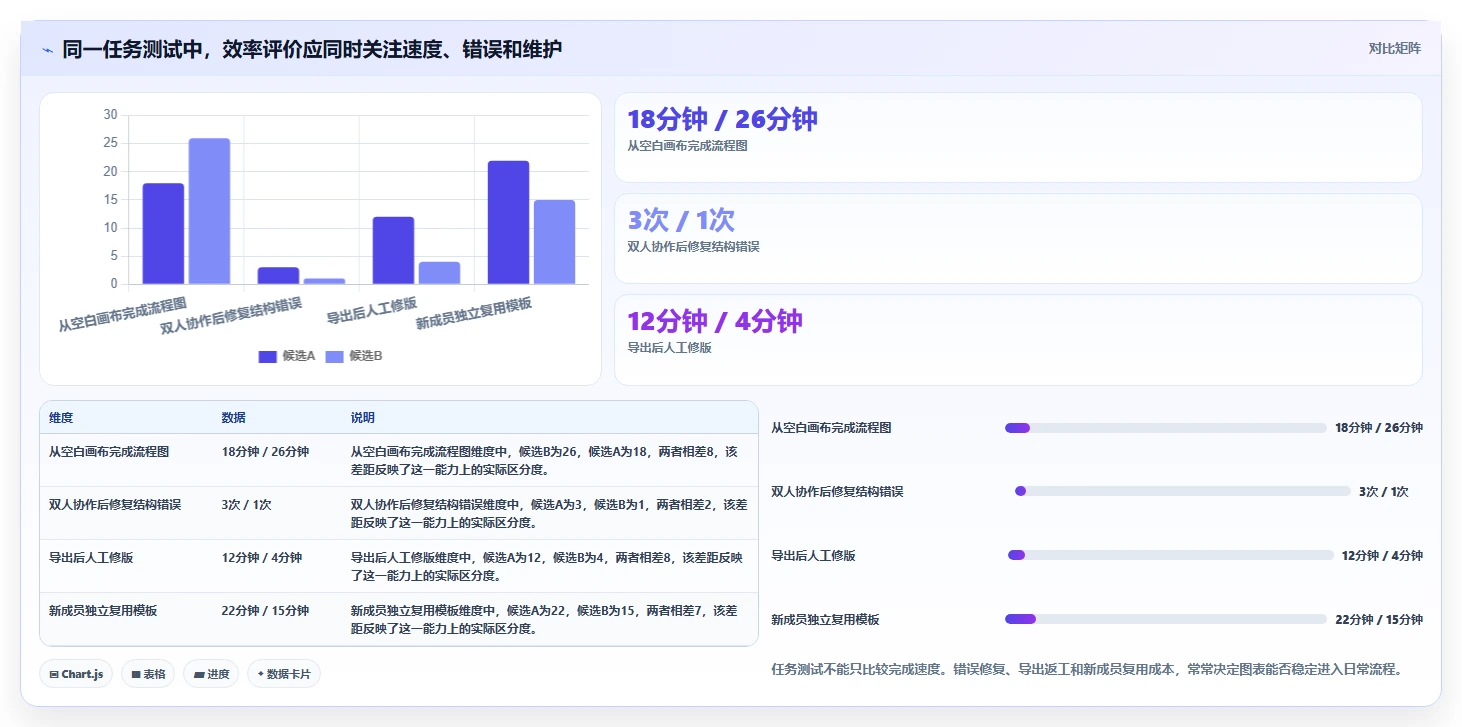Click the 对比矩阵 label in the header

pos(1395,48)
